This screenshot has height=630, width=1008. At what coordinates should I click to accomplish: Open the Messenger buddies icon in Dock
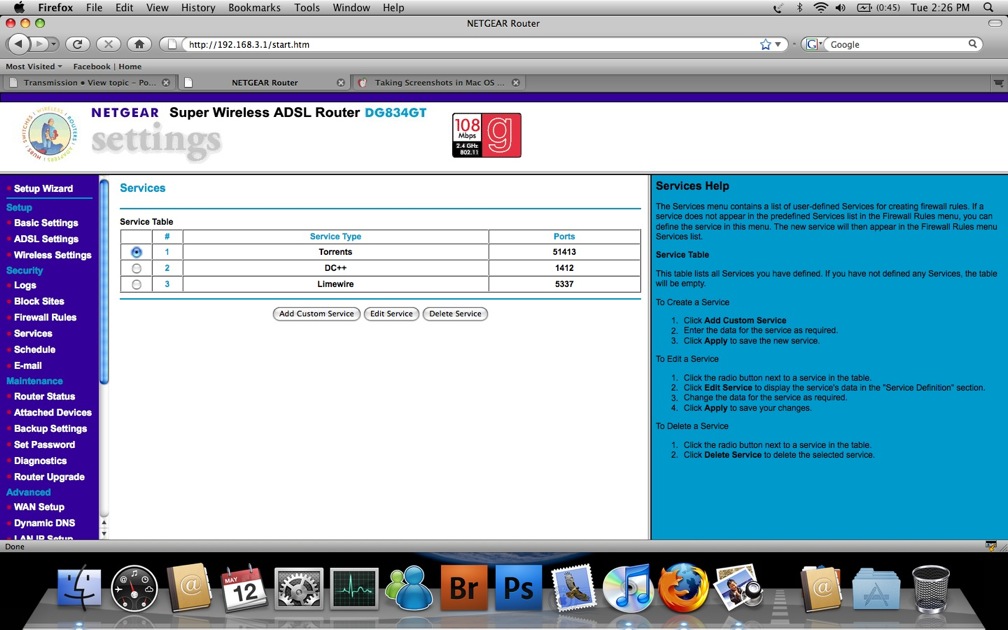pos(409,588)
